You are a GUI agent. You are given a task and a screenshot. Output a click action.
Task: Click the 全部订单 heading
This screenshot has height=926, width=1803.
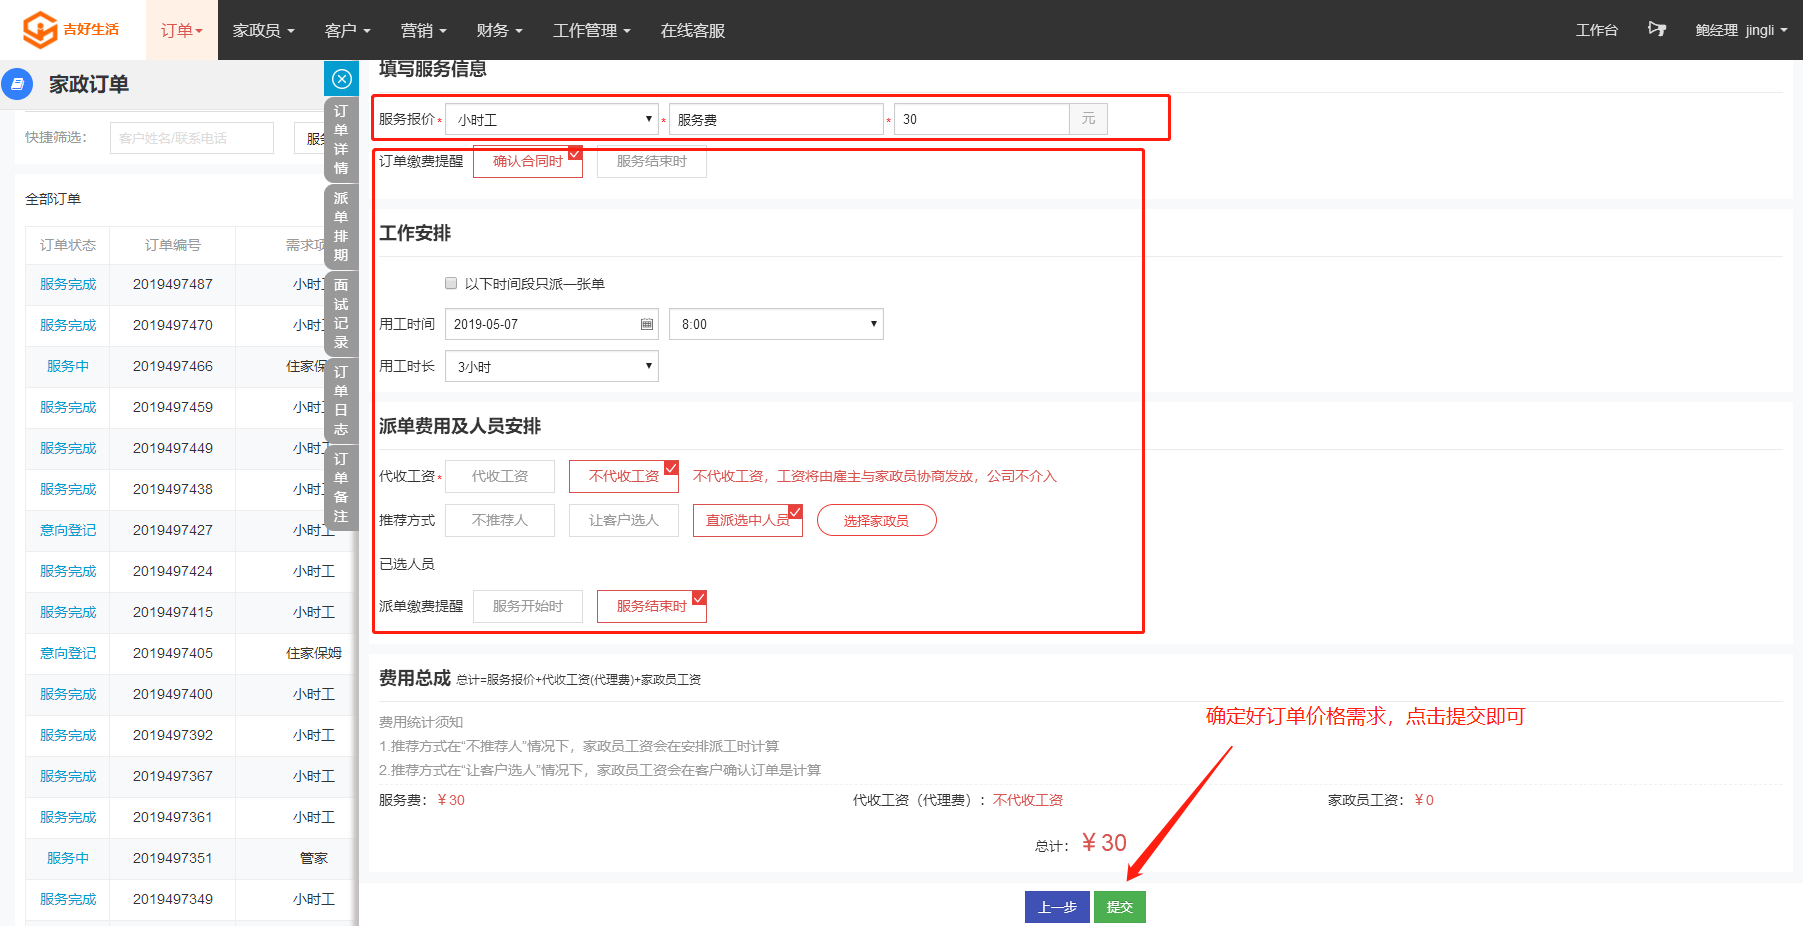(x=53, y=199)
